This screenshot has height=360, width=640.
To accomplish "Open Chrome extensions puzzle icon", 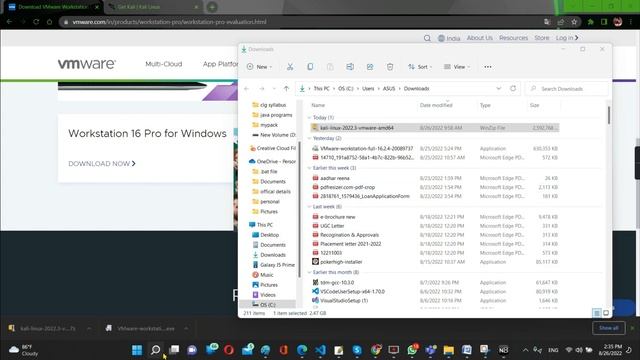I will tap(590, 22).
